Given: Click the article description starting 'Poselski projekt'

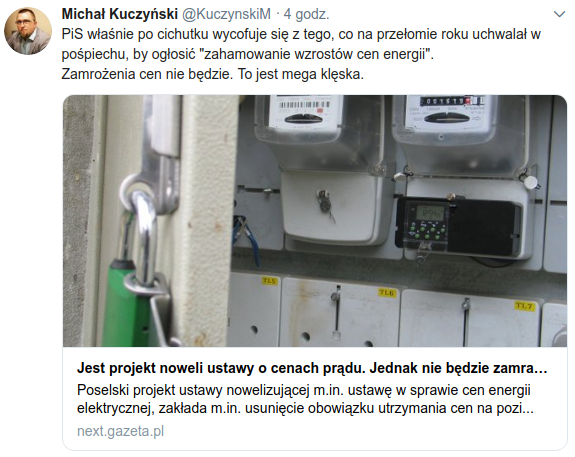Looking at the screenshot, I should 305,399.
